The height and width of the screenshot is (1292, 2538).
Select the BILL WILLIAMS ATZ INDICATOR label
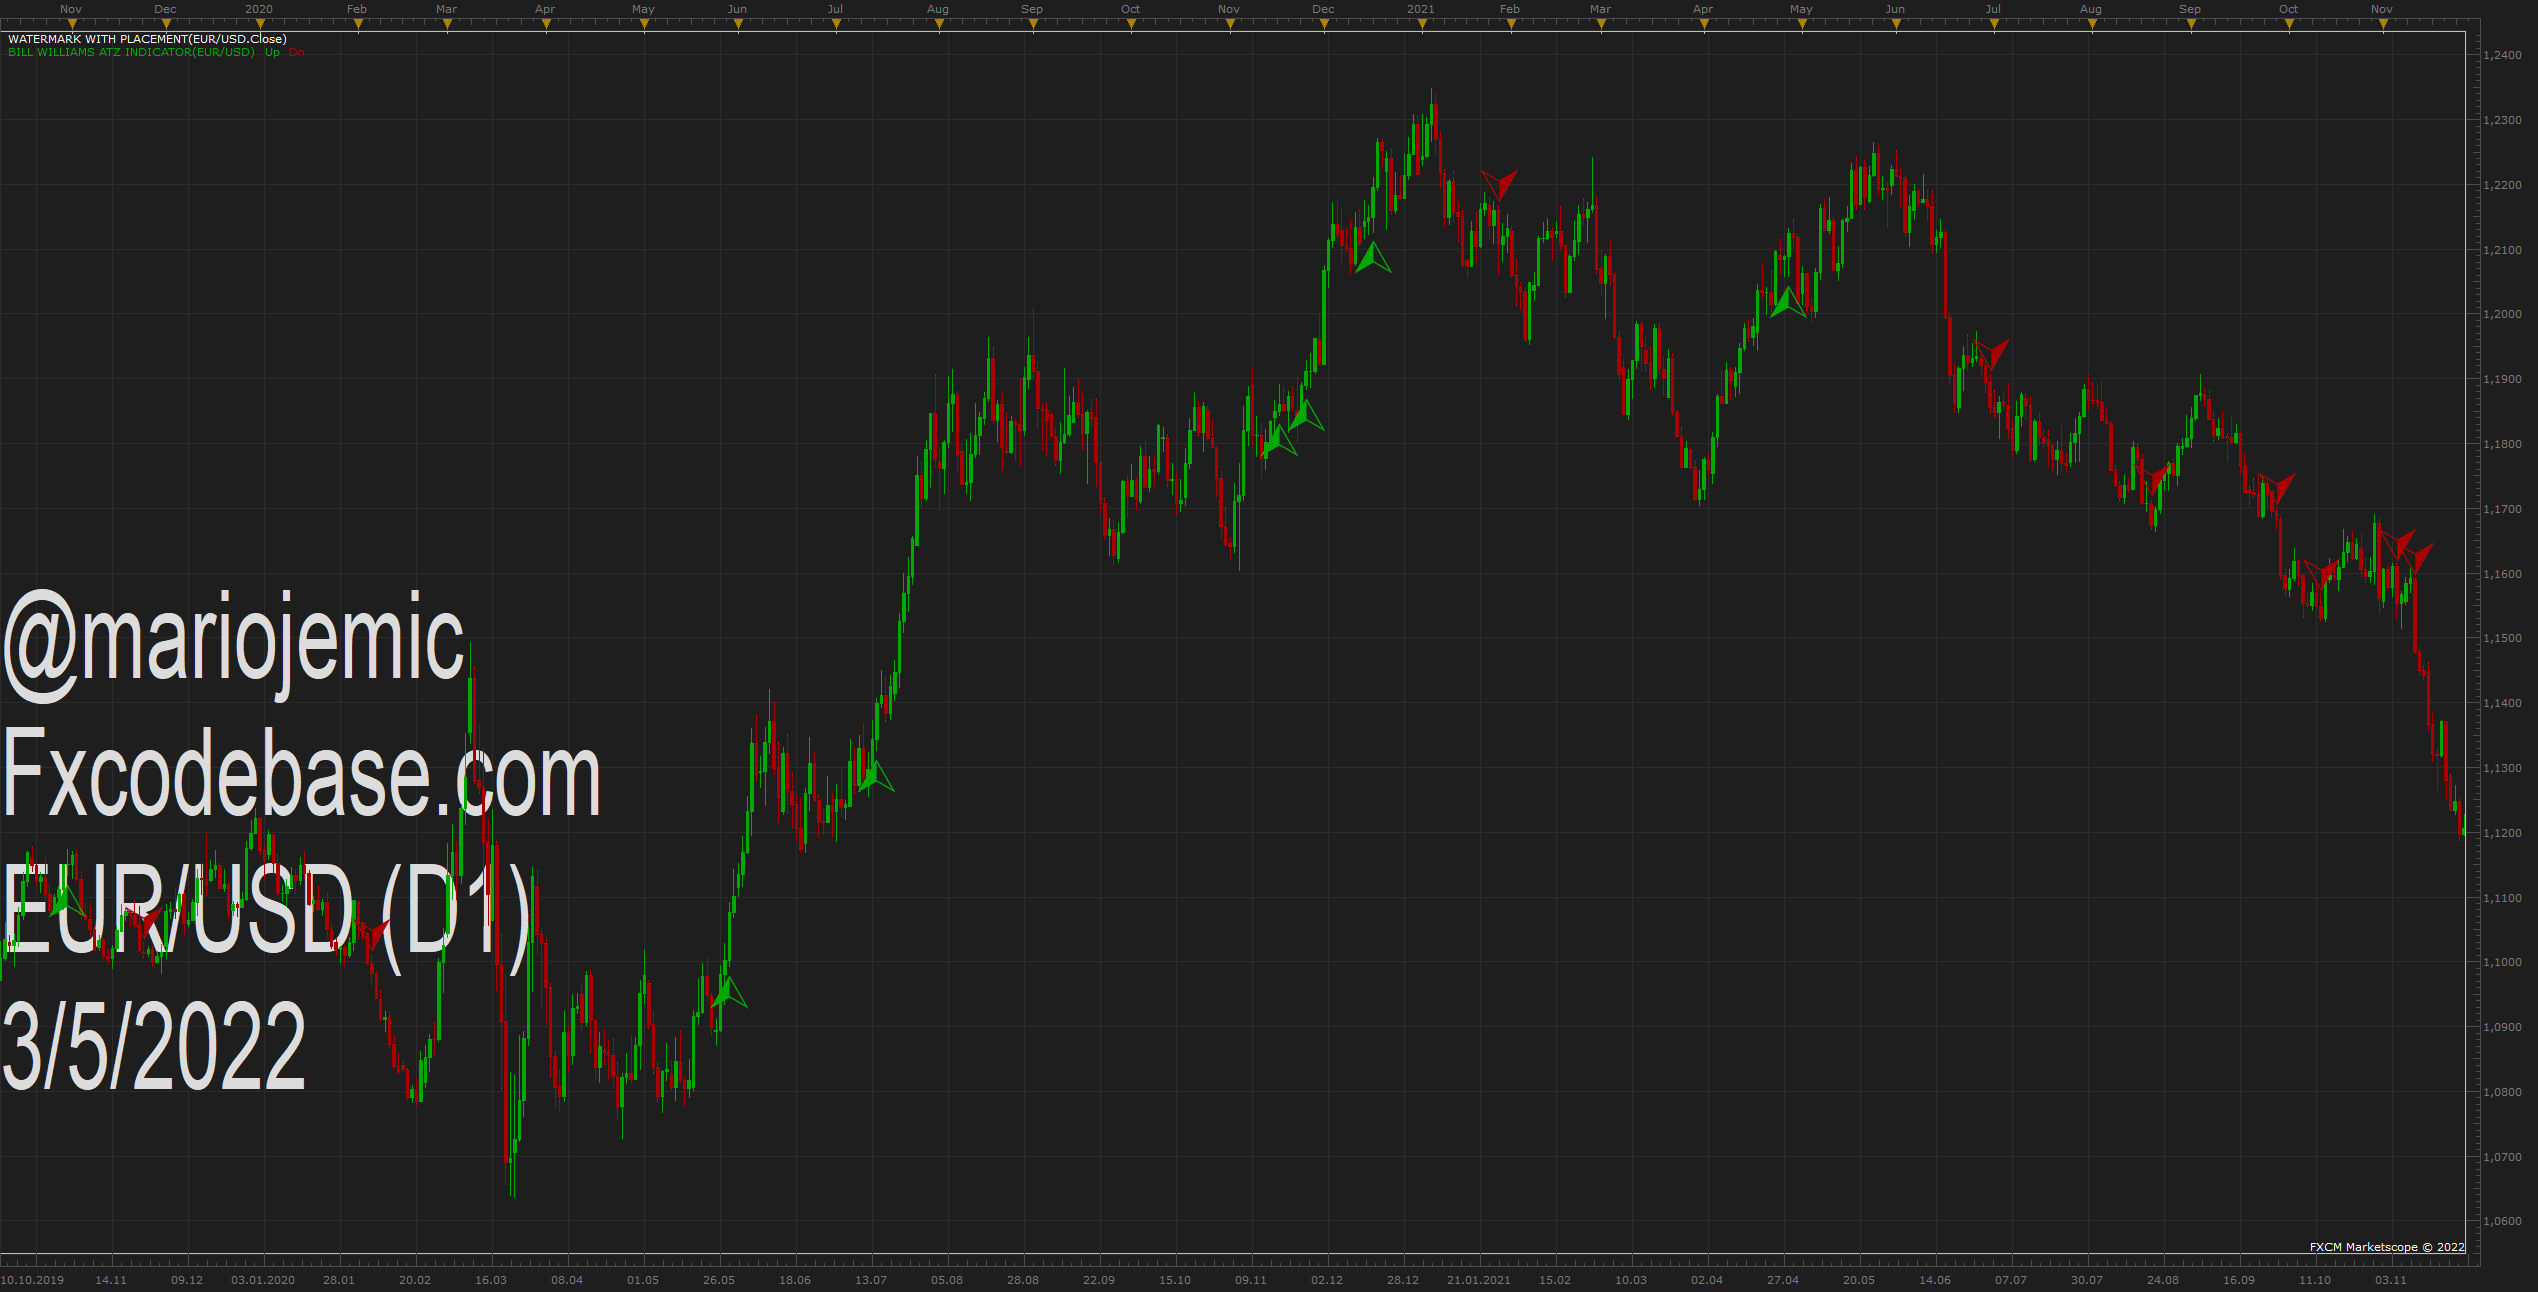click(131, 52)
